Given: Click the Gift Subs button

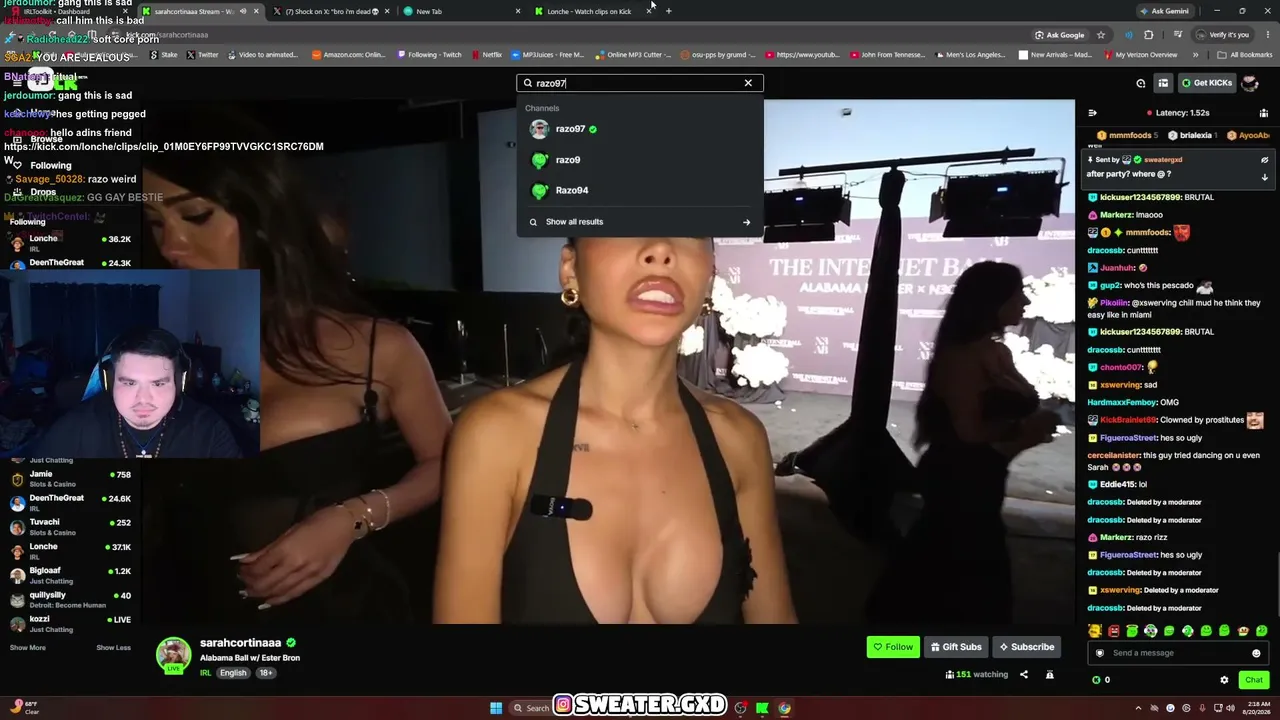Looking at the screenshot, I should tap(956, 647).
